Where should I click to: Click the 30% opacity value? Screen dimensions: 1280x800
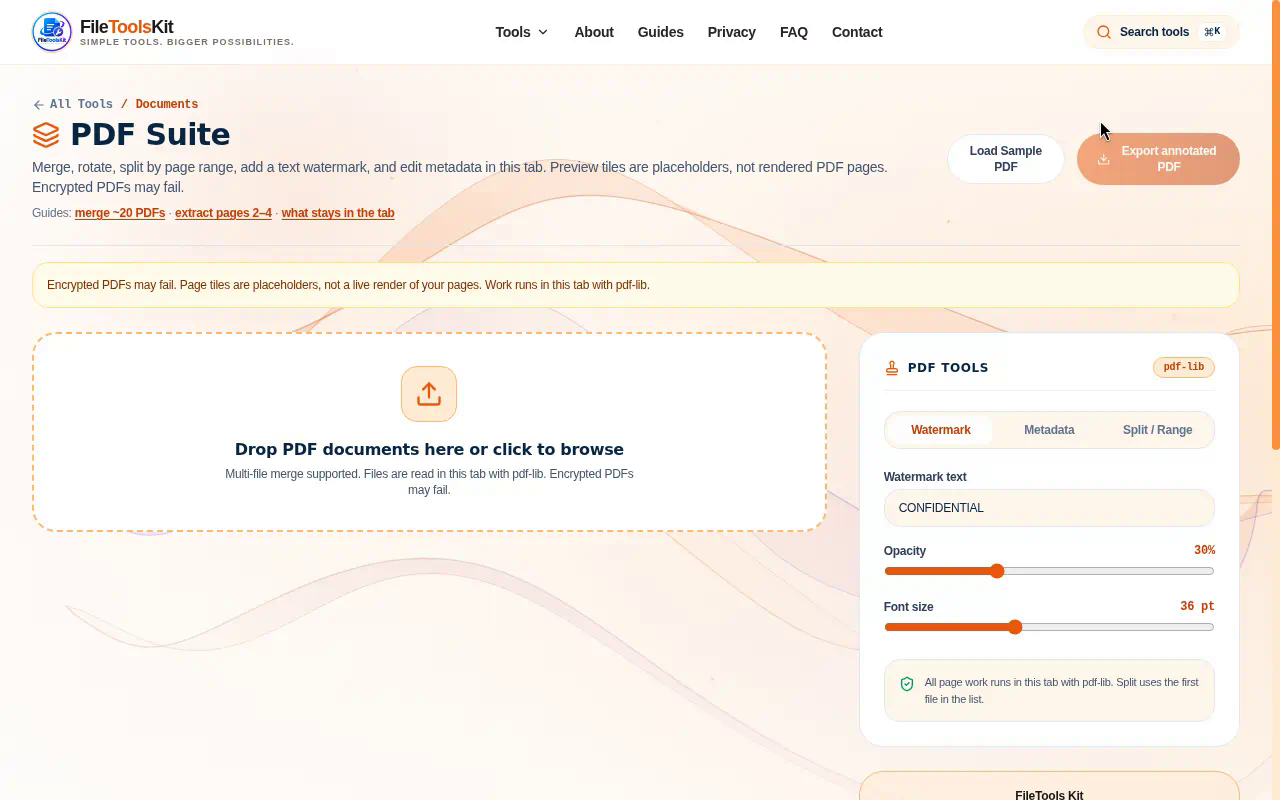point(1204,551)
